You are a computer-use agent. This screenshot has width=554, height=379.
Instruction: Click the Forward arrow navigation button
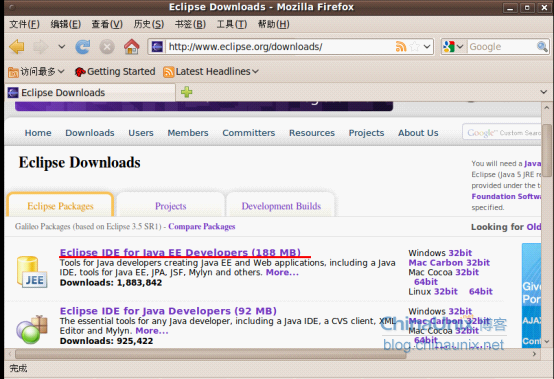[x=40, y=47]
